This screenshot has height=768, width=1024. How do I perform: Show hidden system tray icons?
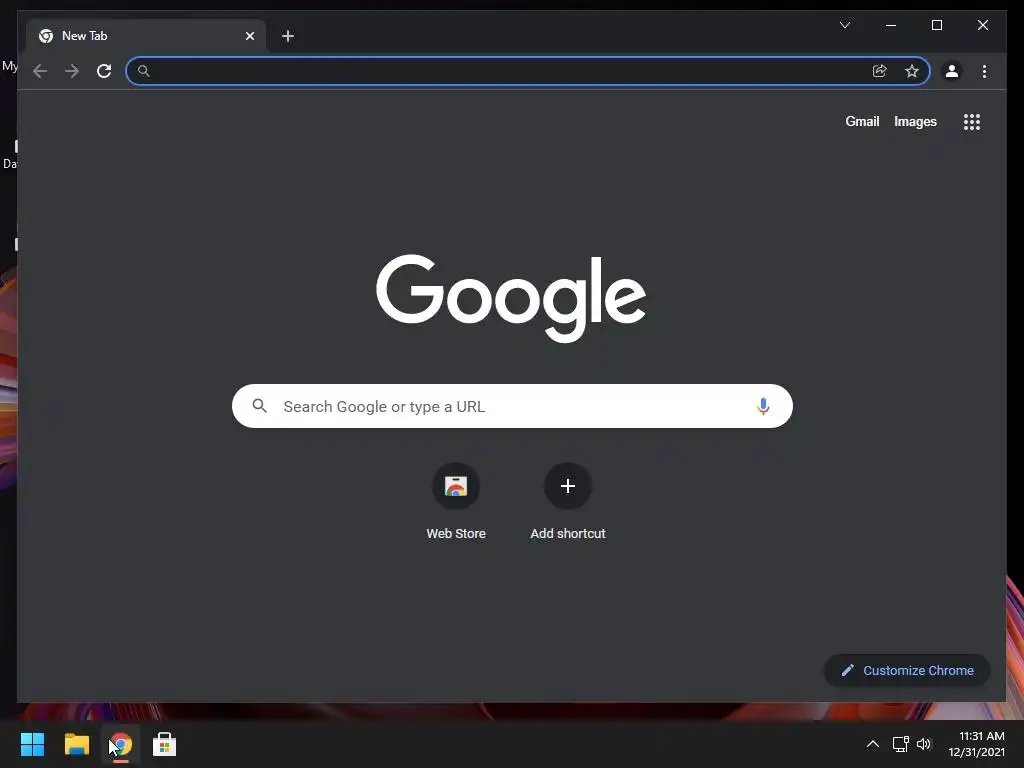coord(872,744)
